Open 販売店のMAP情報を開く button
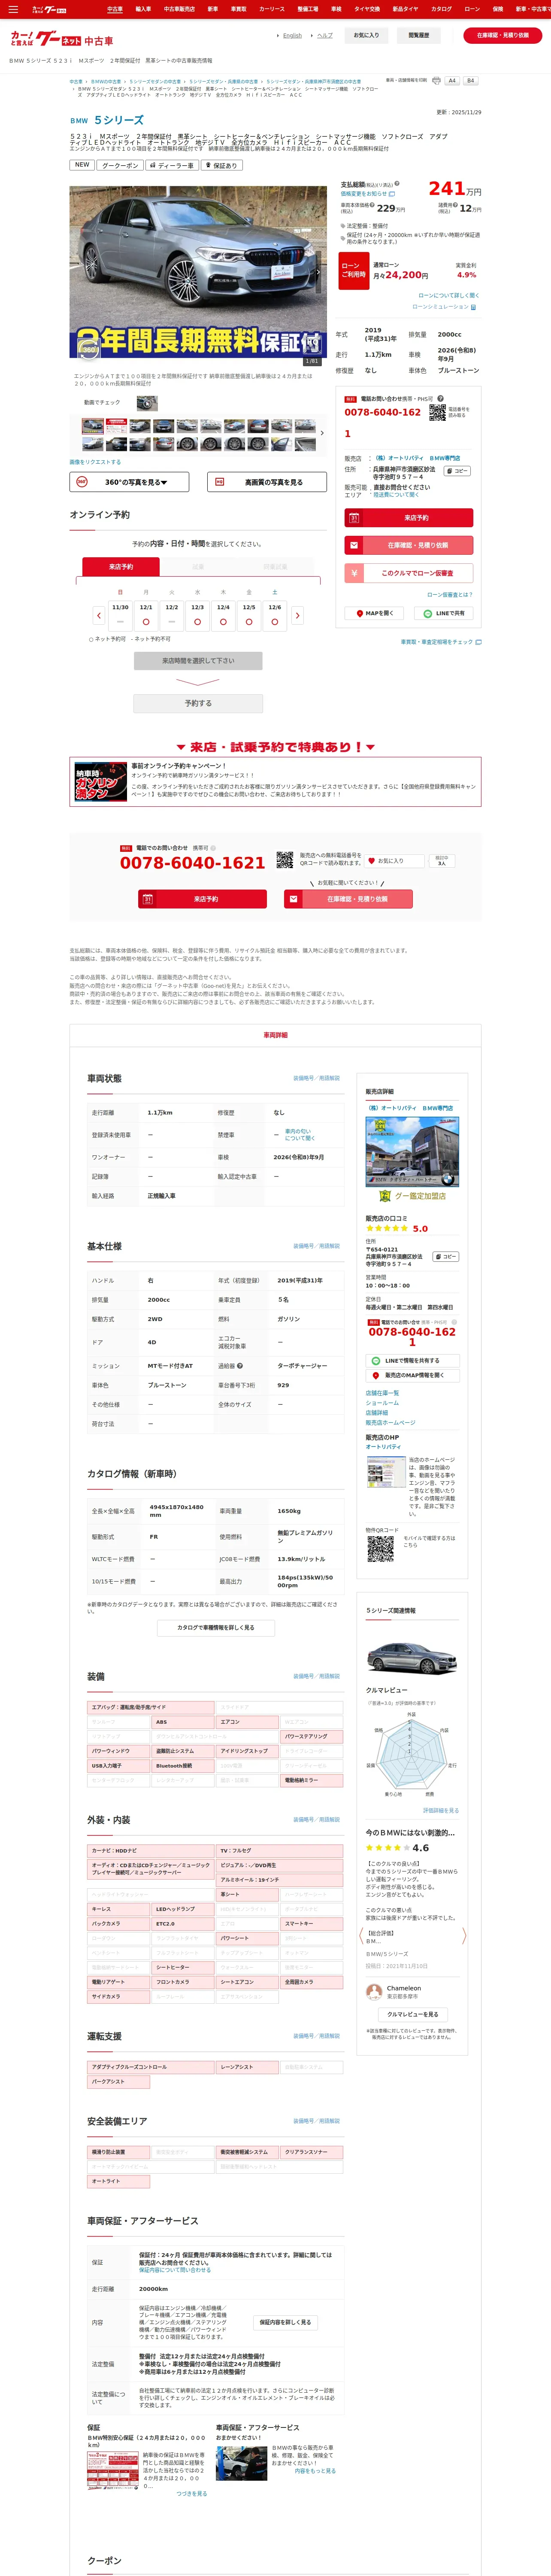551x2576 pixels. tap(412, 1375)
